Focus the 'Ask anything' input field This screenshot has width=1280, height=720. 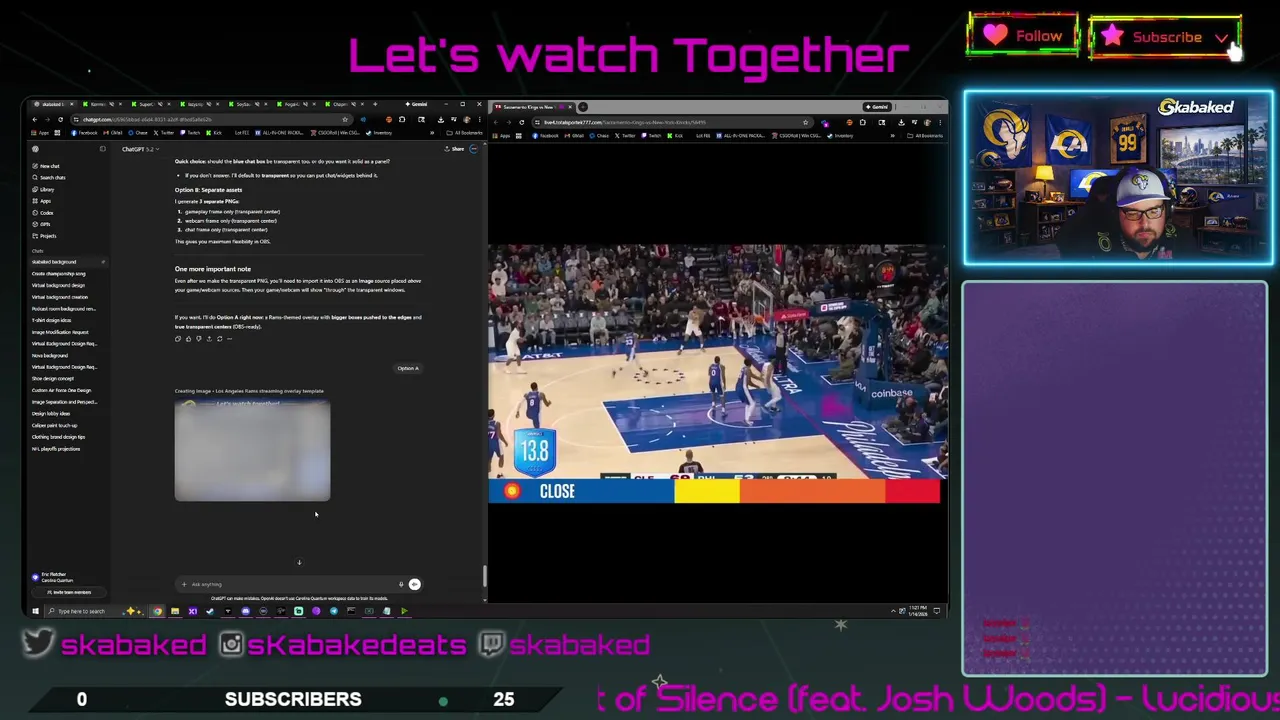pyautogui.click(x=290, y=584)
